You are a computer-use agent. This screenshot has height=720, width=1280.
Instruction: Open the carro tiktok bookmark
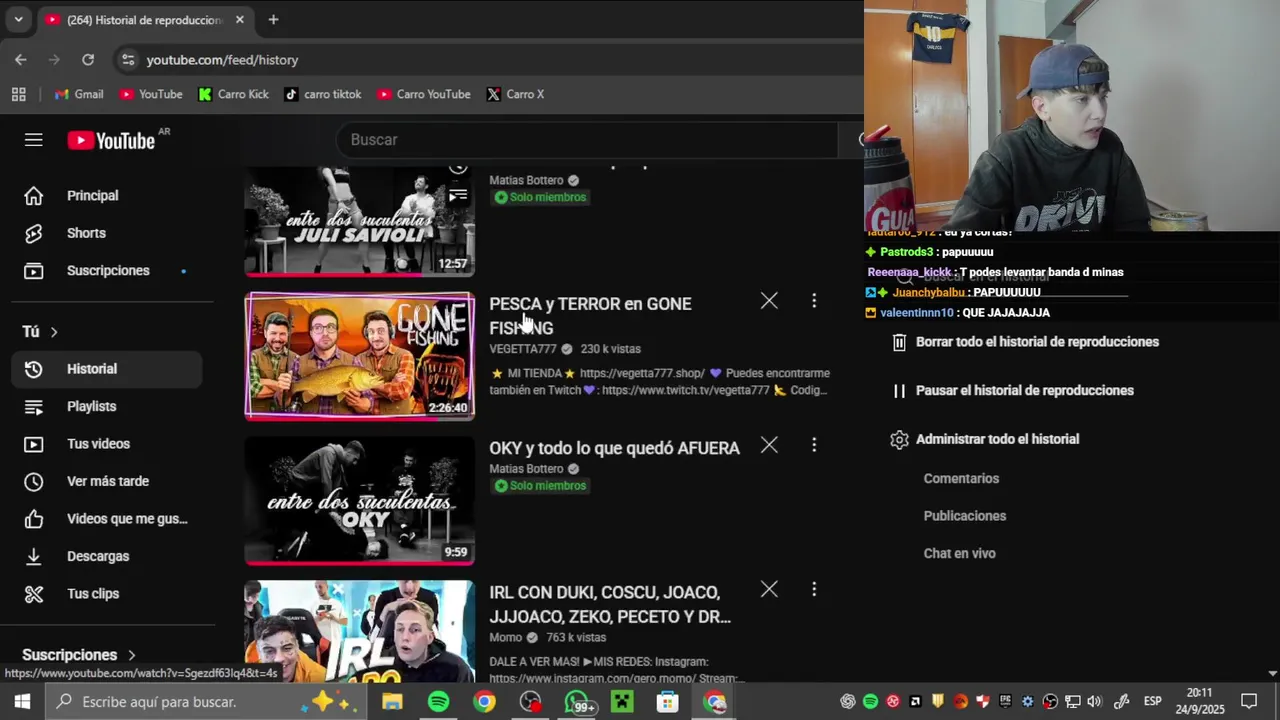coord(323,94)
